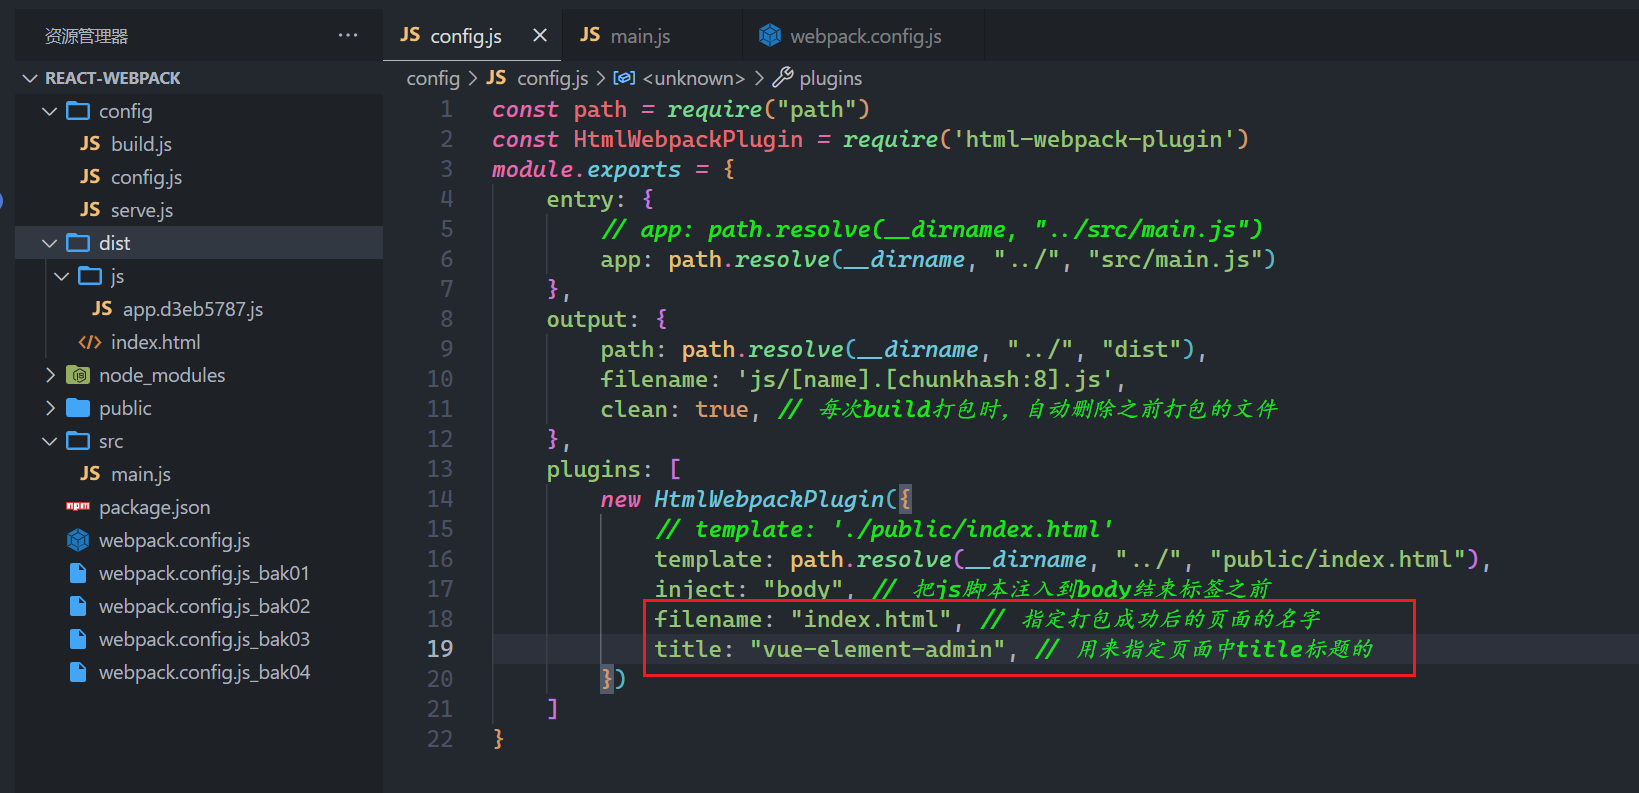
Task: Click the HTML icon beside index.html
Action: [90, 342]
